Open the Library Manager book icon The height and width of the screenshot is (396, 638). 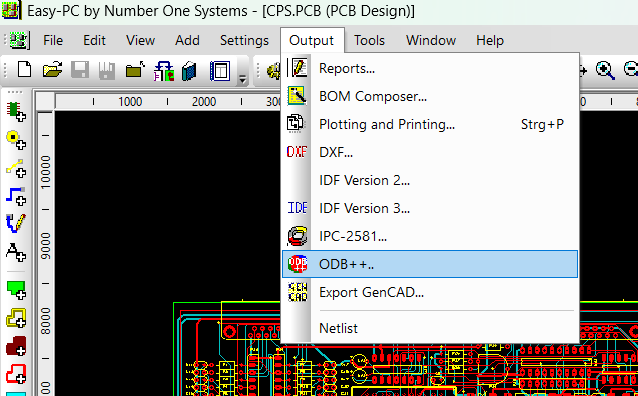click(189, 71)
